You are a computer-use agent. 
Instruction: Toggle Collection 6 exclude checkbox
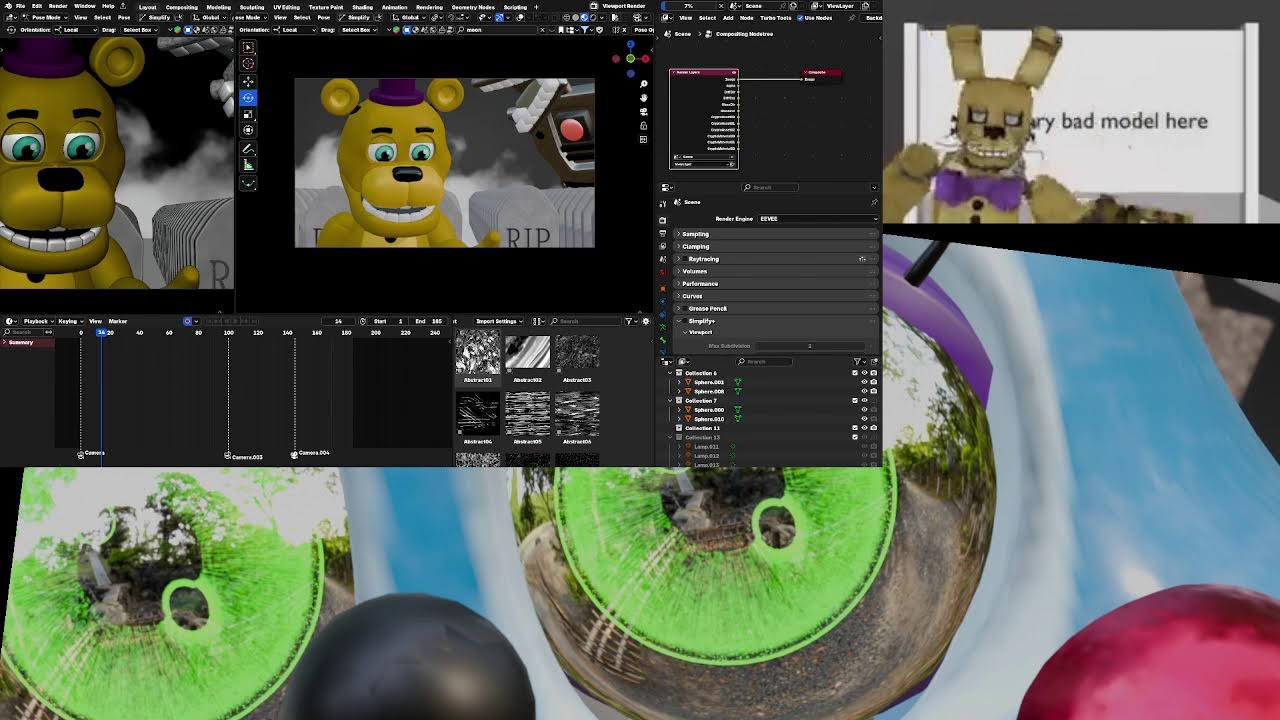pyautogui.click(x=855, y=373)
